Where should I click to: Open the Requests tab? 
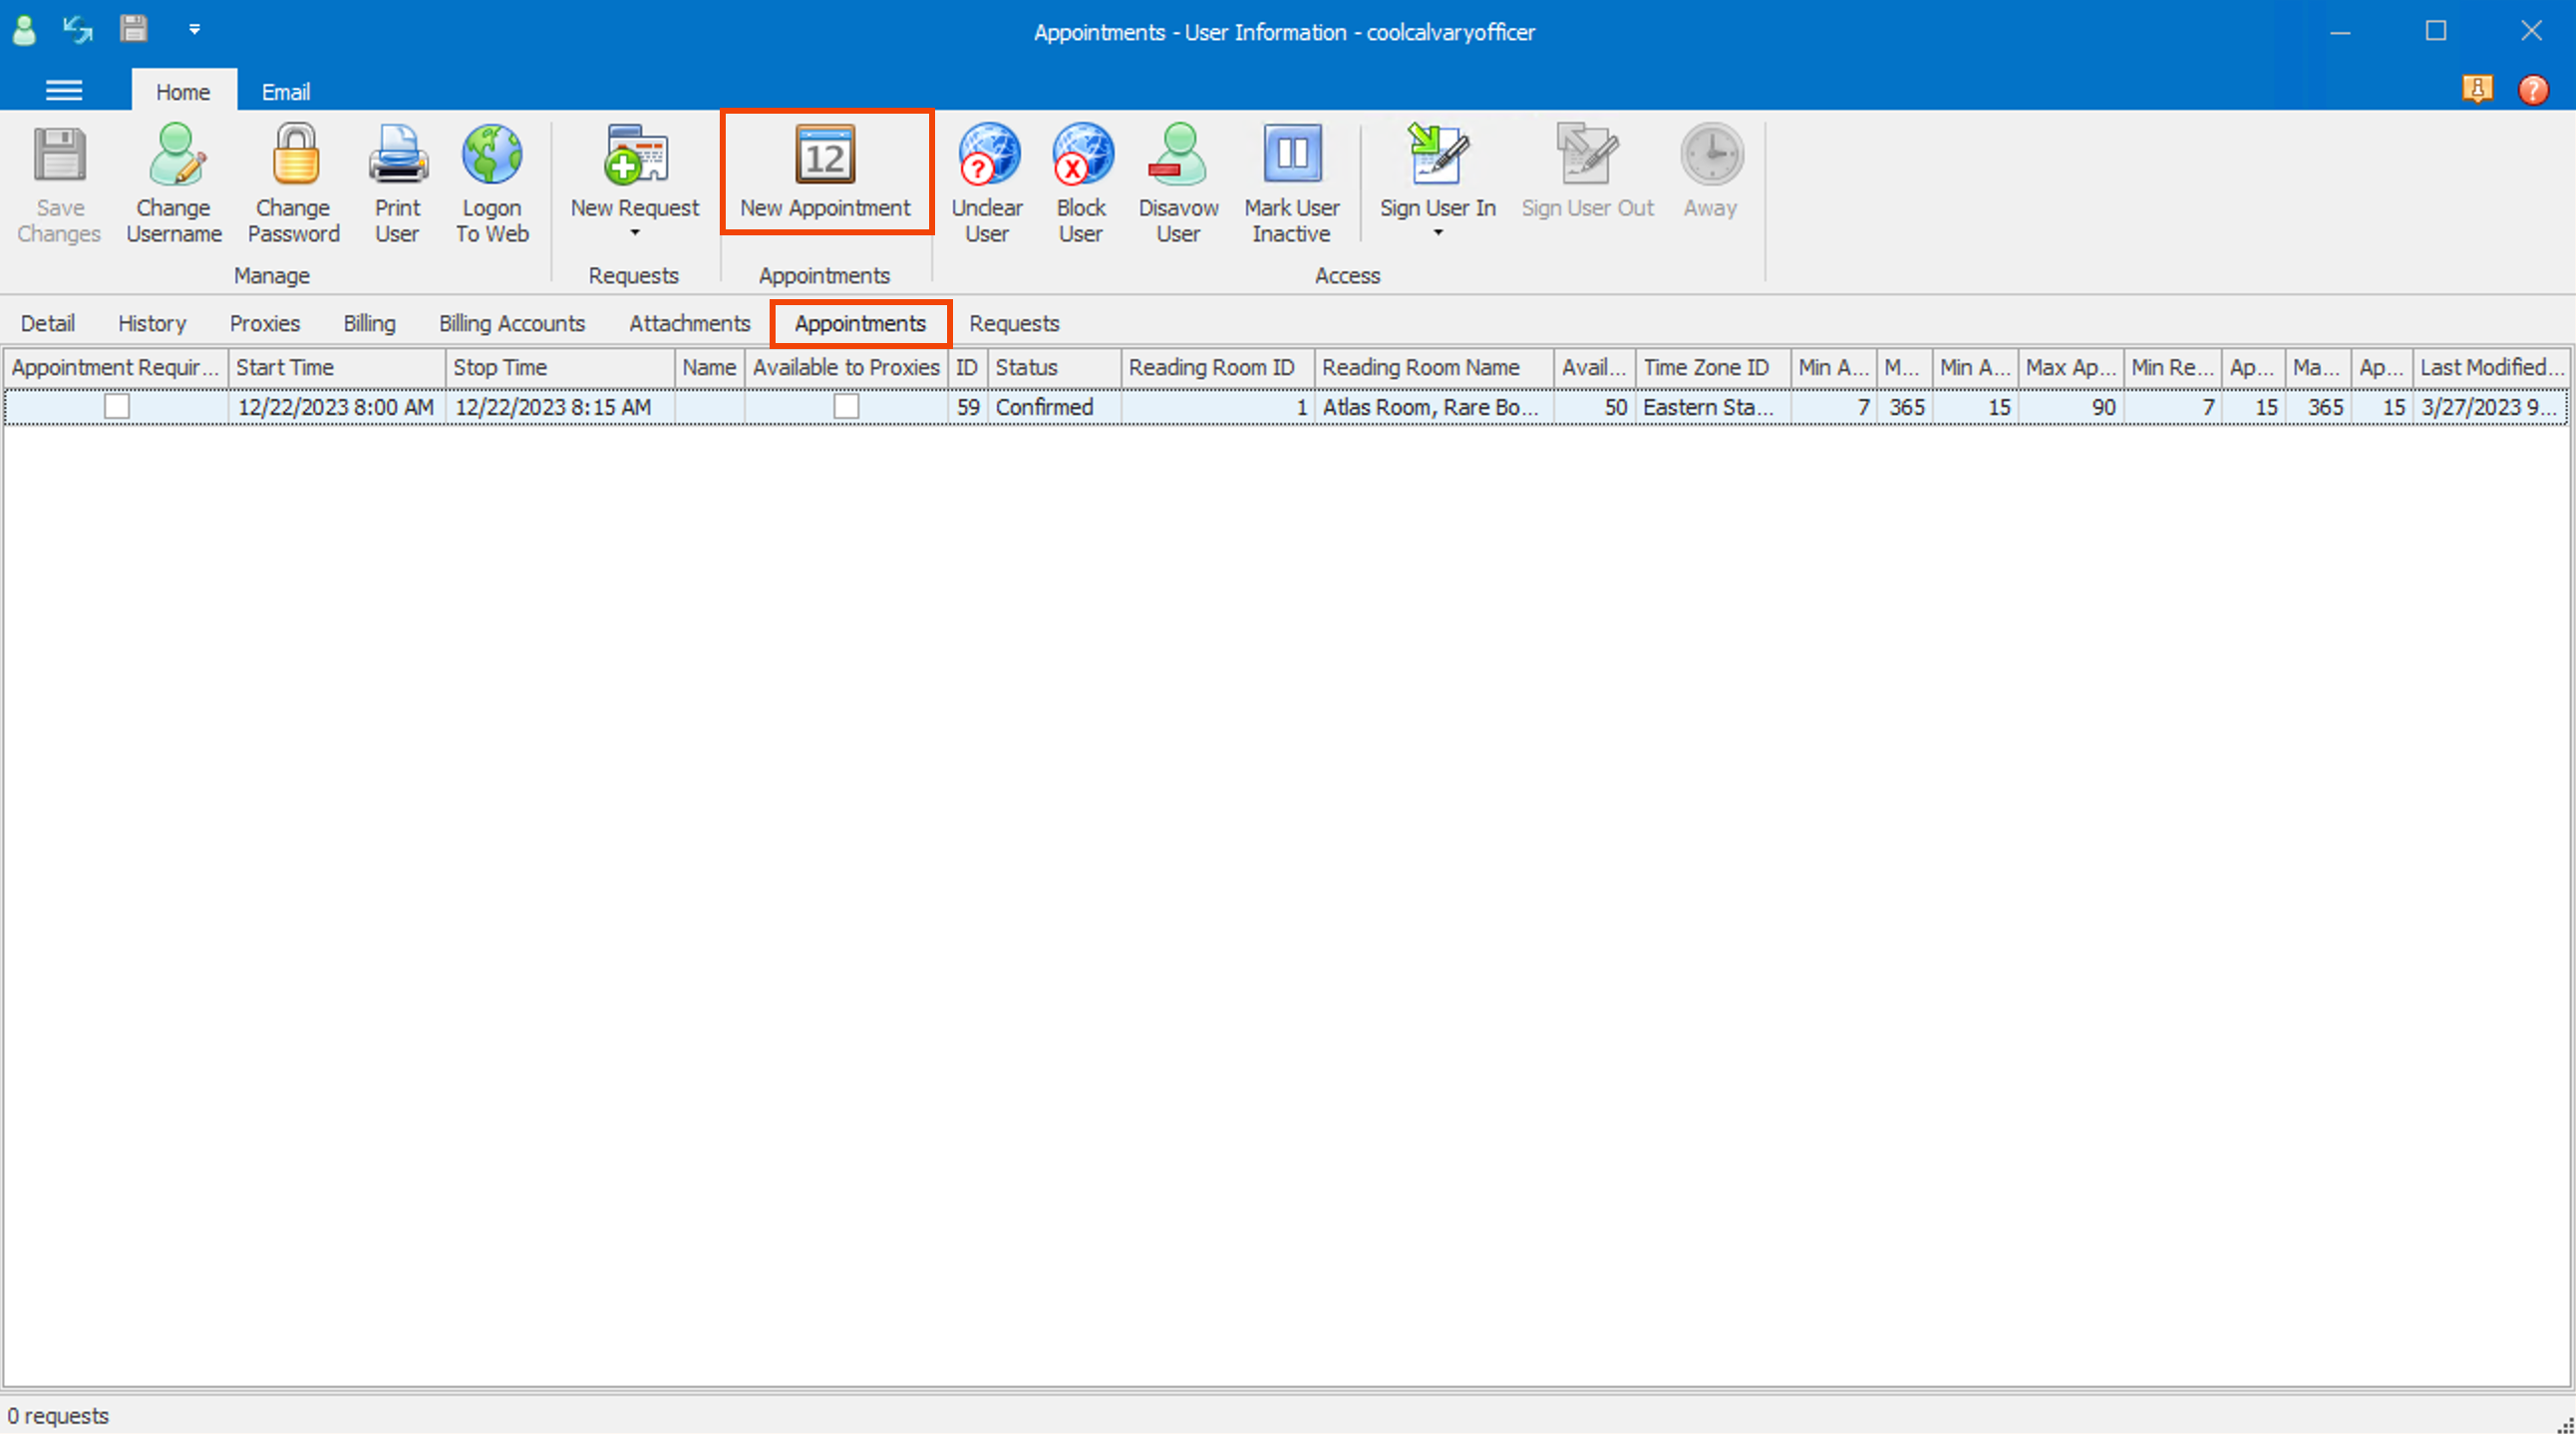click(x=1013, y=324)
